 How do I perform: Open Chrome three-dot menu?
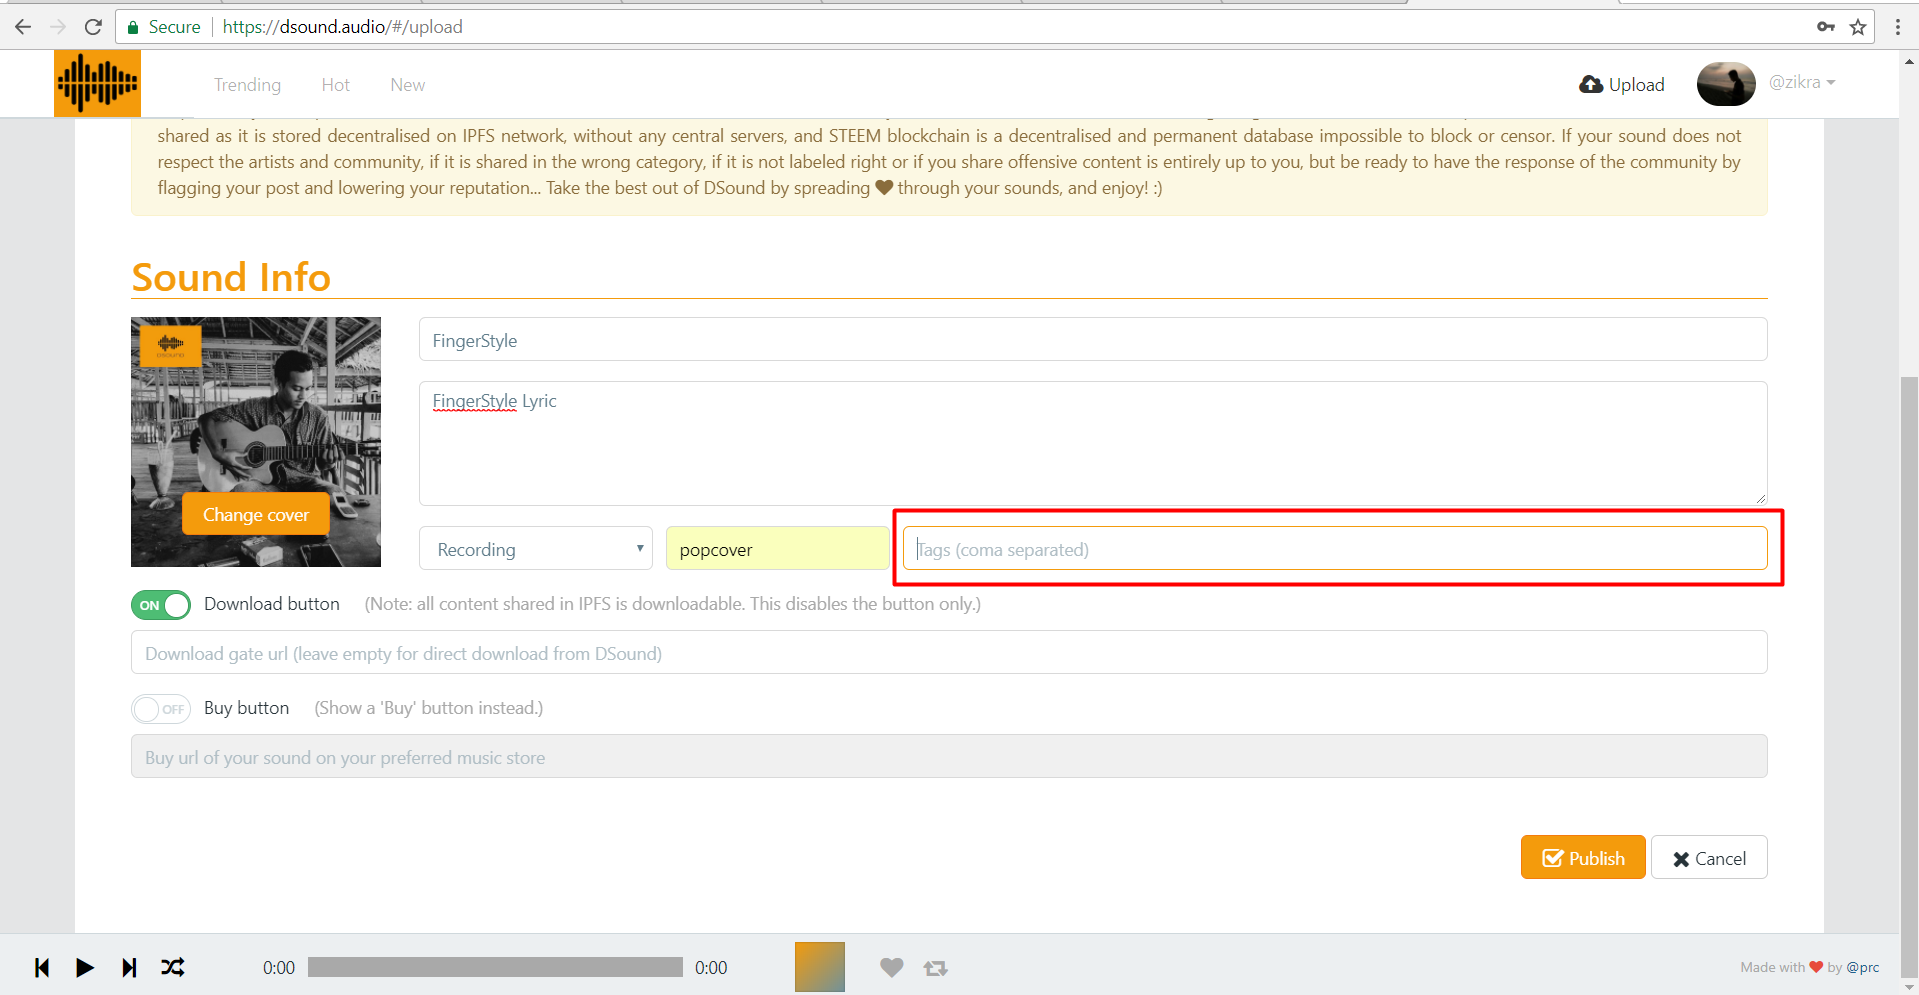point(1898,27)
